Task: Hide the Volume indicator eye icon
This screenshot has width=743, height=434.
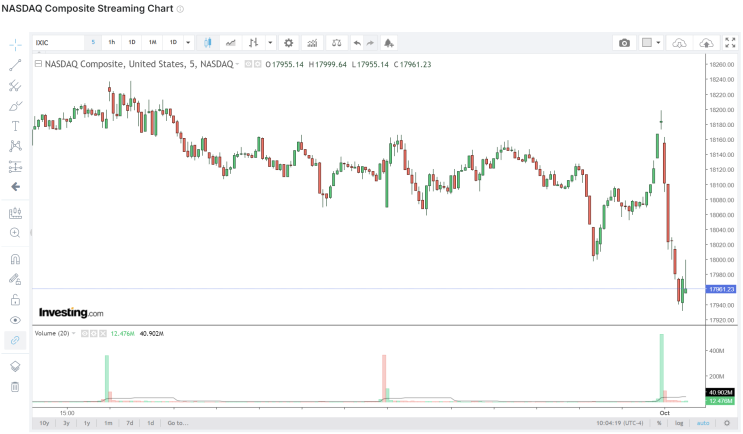Action: (x=84, y=334)
